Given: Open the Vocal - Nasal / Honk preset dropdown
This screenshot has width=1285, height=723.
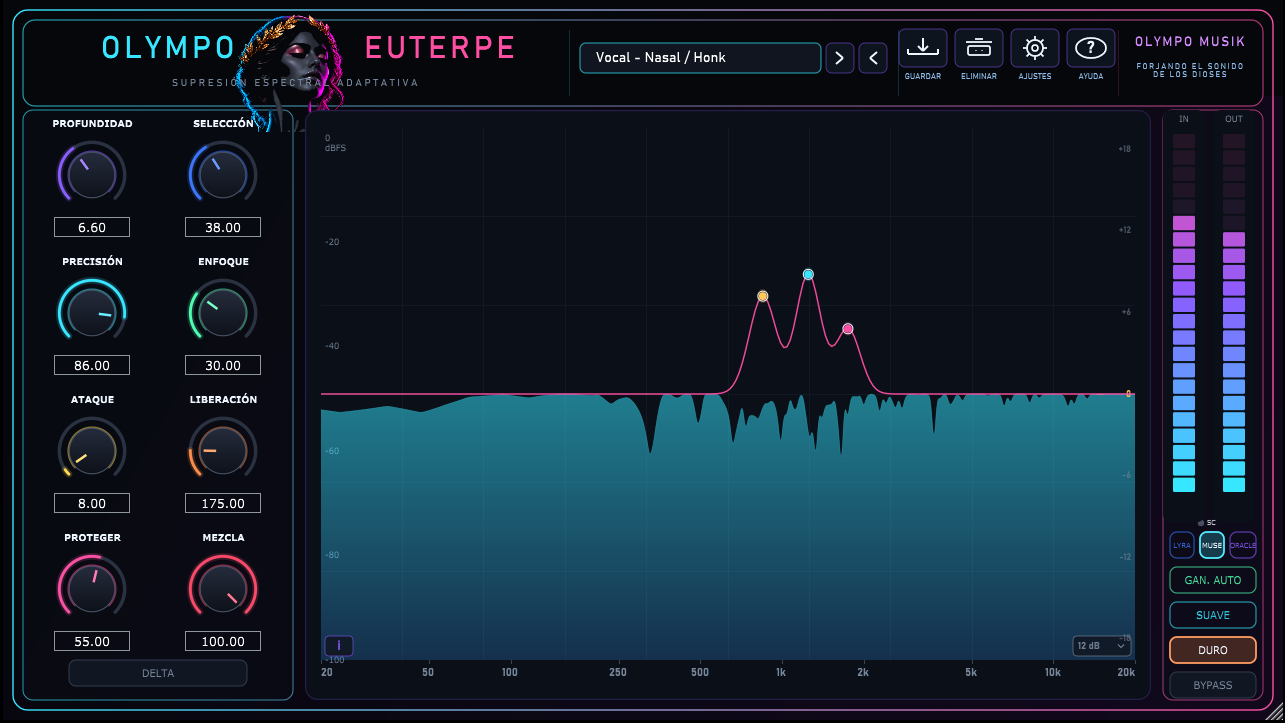Looking at the screenshot, I should (x=700, y=58).
